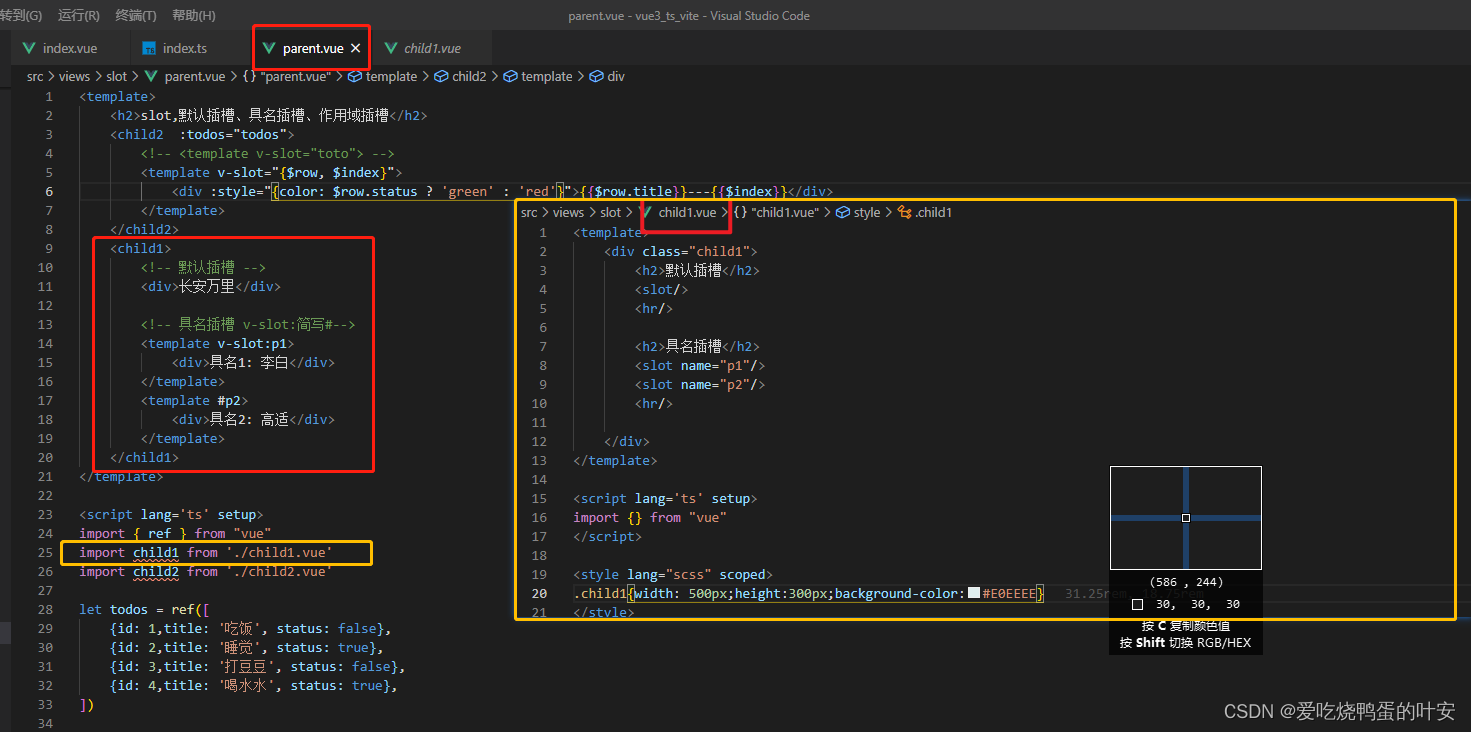Click the '长安万里' div line
Viewport: 1471px width, 732px height.
tap(211, 286)
